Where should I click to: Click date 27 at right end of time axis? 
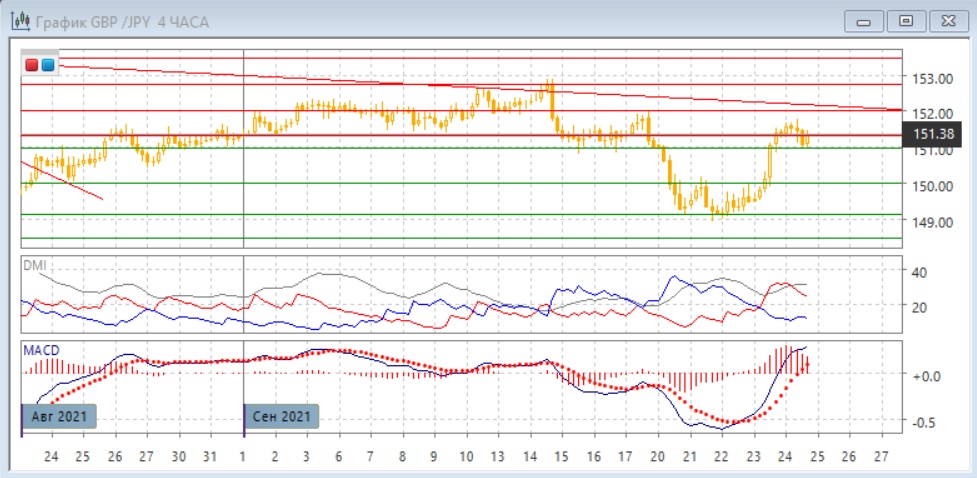click(x=880, y=455)
